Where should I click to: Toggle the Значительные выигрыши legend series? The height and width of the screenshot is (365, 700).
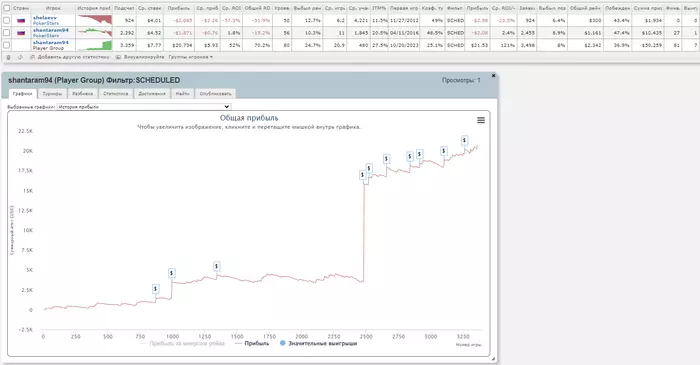point(318,344)
